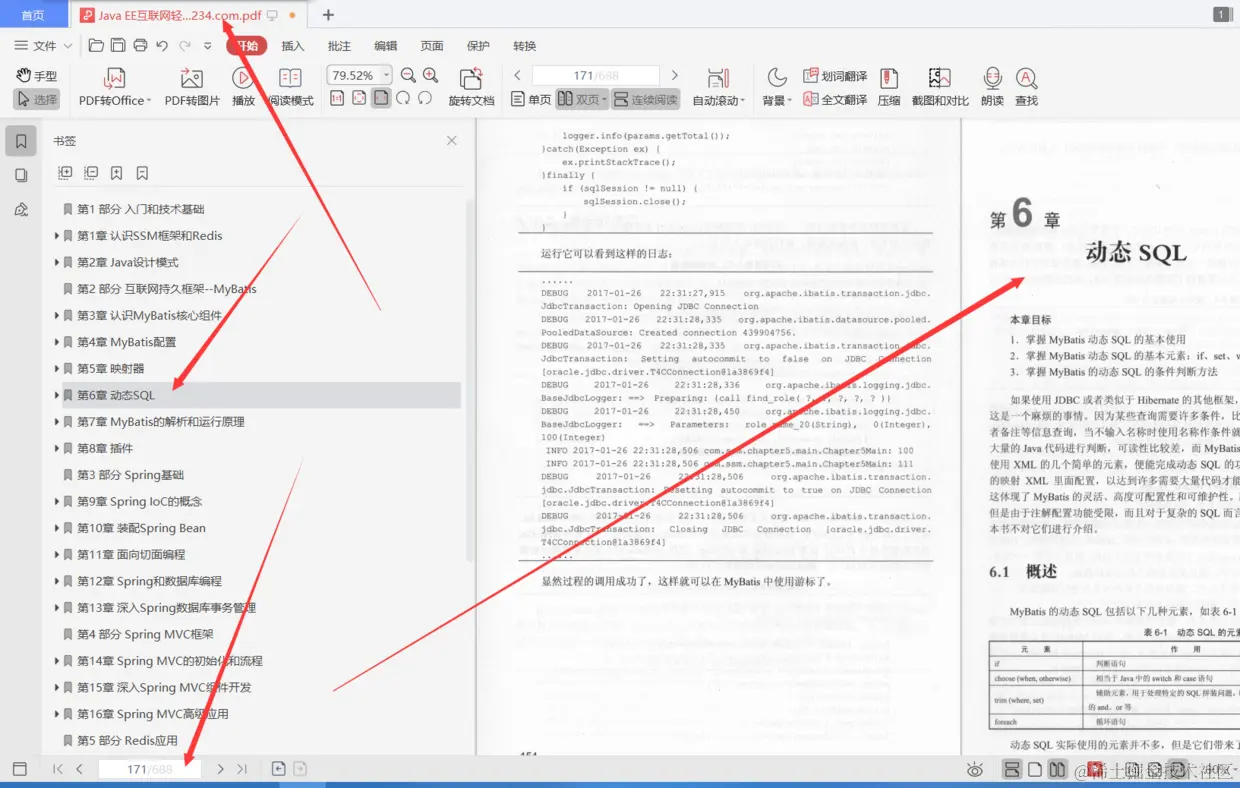1240x788 pixels.
Task: Expand quick access toolbar options
Action: point(208,45)
